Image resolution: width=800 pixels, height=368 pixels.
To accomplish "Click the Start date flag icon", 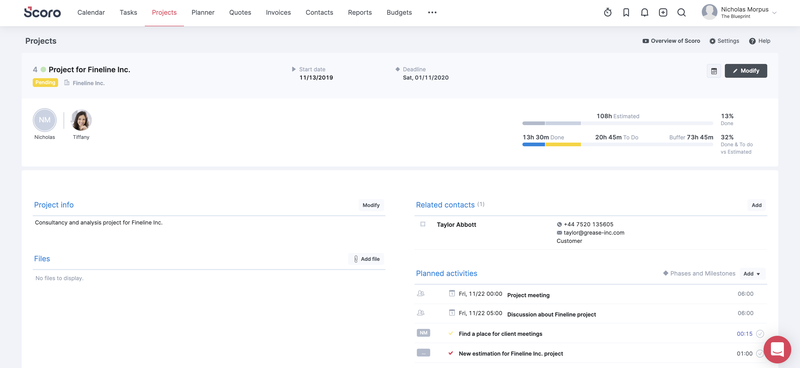I will coord(294,69).
